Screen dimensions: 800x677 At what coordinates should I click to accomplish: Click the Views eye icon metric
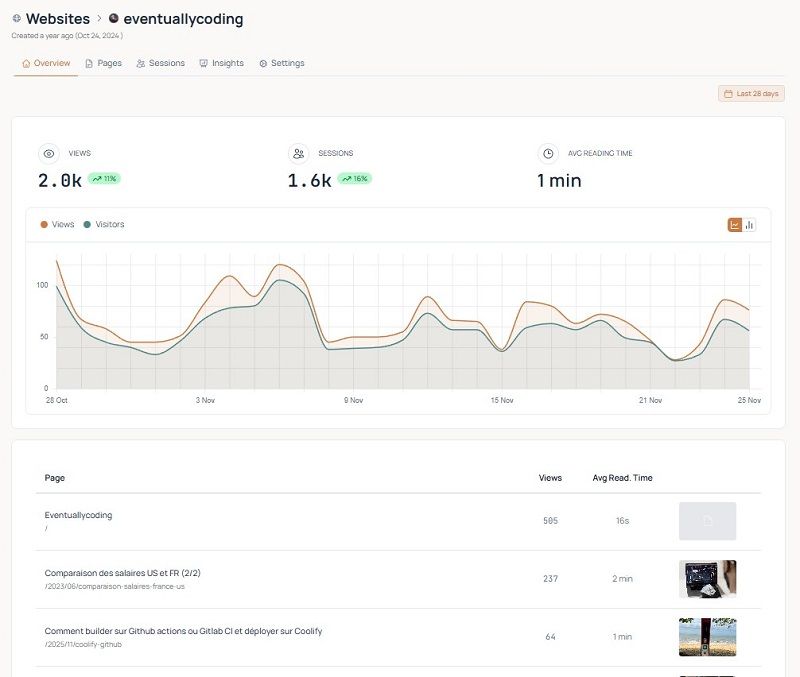pos(47,153)
